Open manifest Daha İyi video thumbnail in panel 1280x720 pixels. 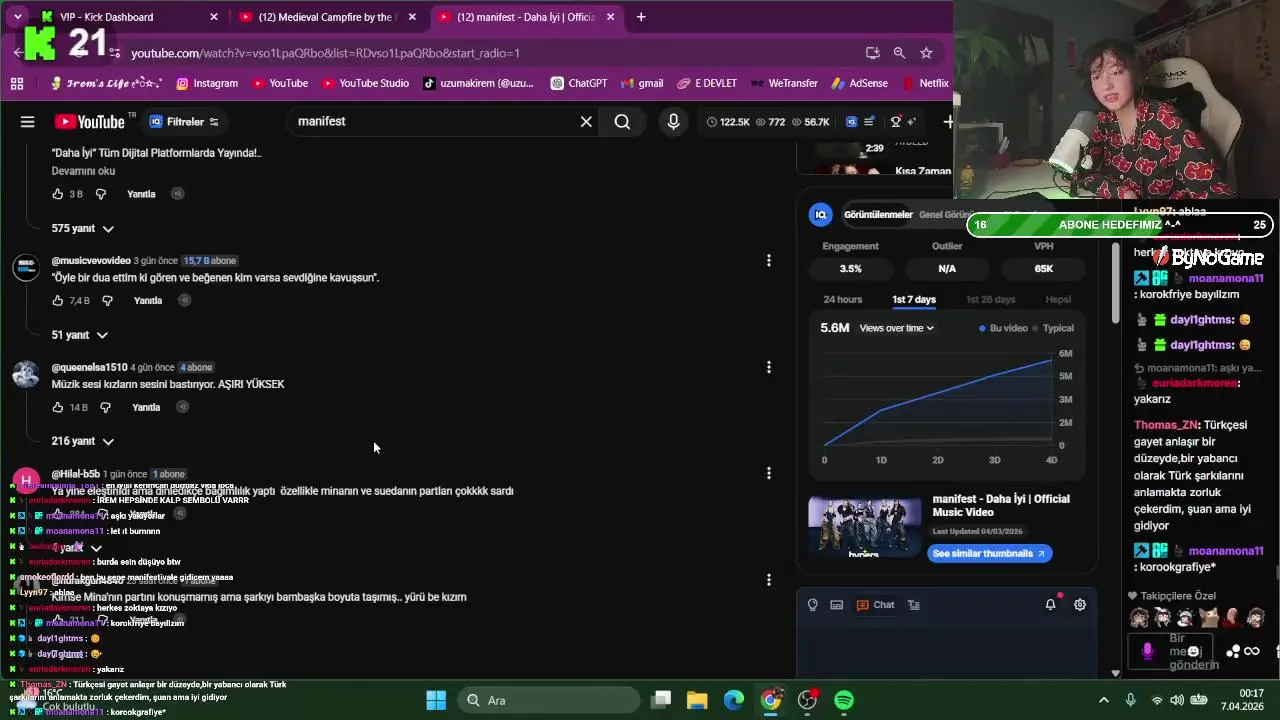[864, 526]
